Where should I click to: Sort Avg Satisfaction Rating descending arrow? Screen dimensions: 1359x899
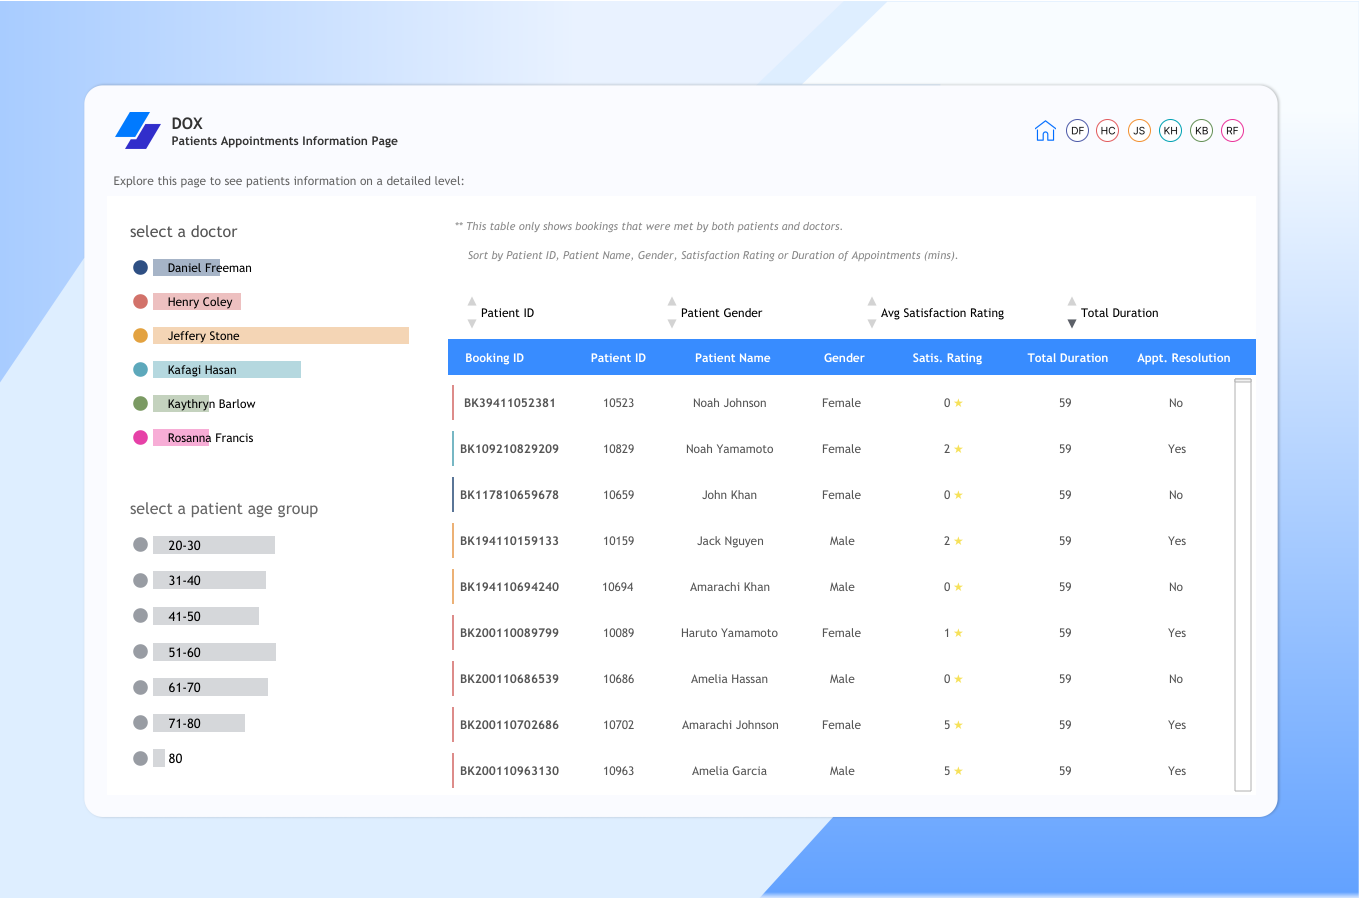[872, 324]
